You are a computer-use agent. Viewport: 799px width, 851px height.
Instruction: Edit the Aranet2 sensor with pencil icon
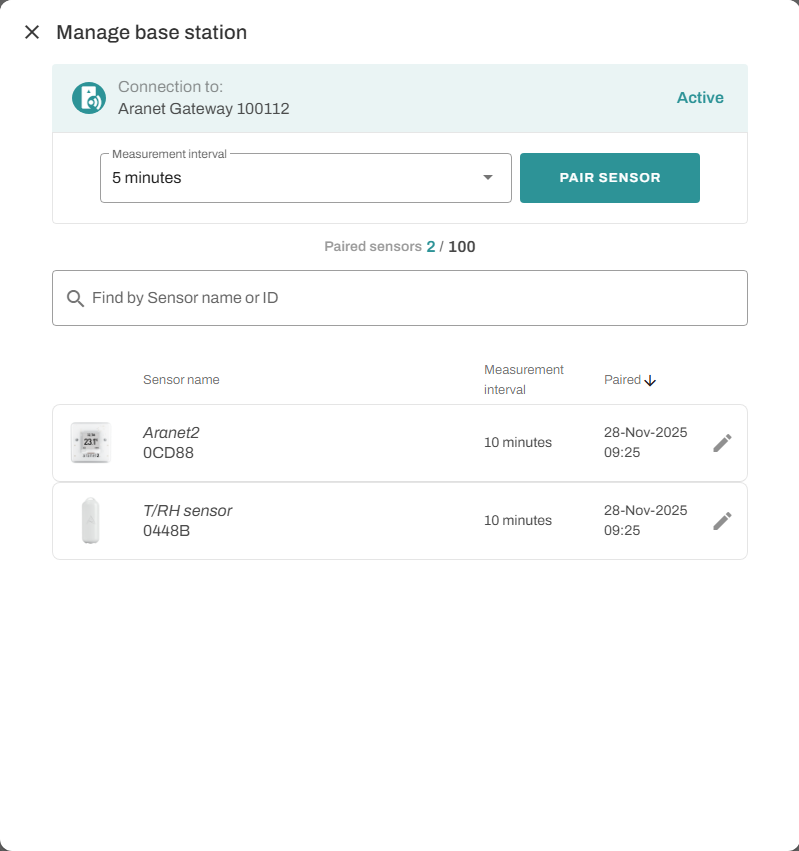(x=722, y=443)
